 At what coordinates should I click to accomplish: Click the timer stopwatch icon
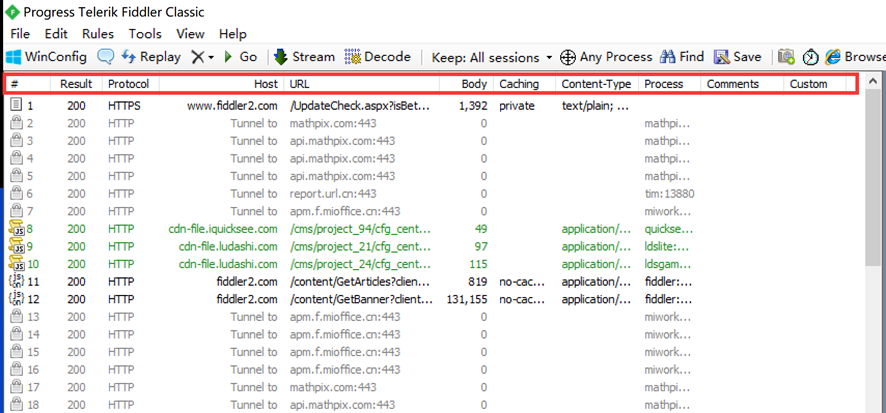pos(811,57)
